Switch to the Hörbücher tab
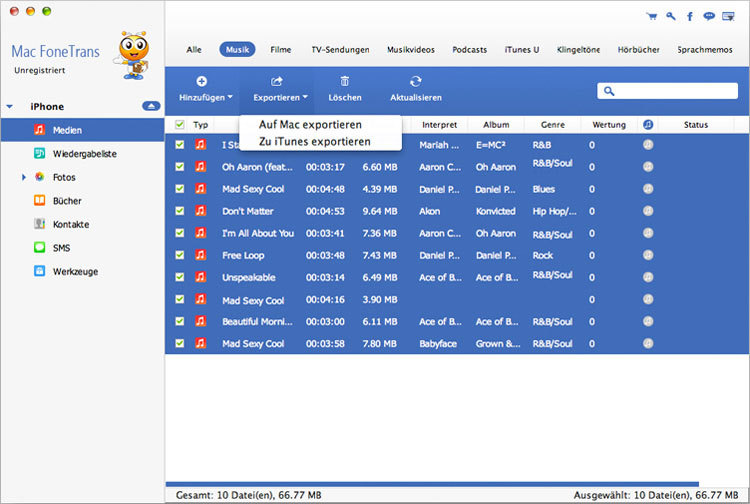Screen dimensions: 750x504 tap(639, 49)
